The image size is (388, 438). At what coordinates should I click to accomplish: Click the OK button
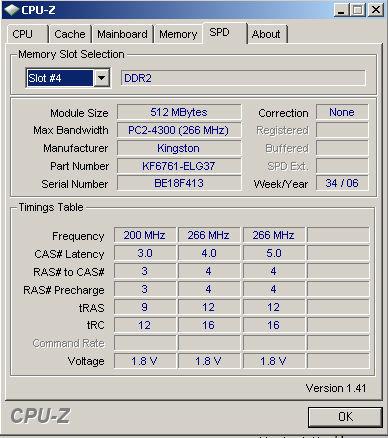coord(345,417)
